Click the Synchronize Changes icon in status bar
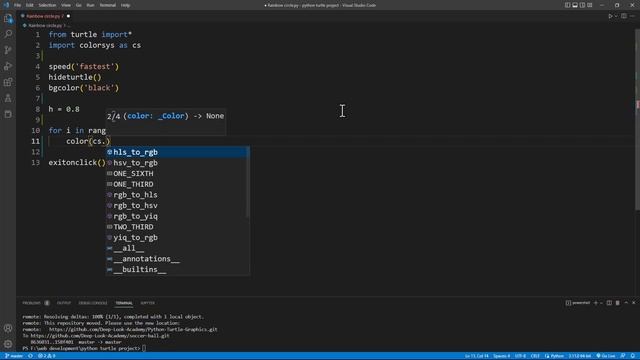The width and height of the screenshot is (640, 360). pyautogui.click(x=30, y=356)
